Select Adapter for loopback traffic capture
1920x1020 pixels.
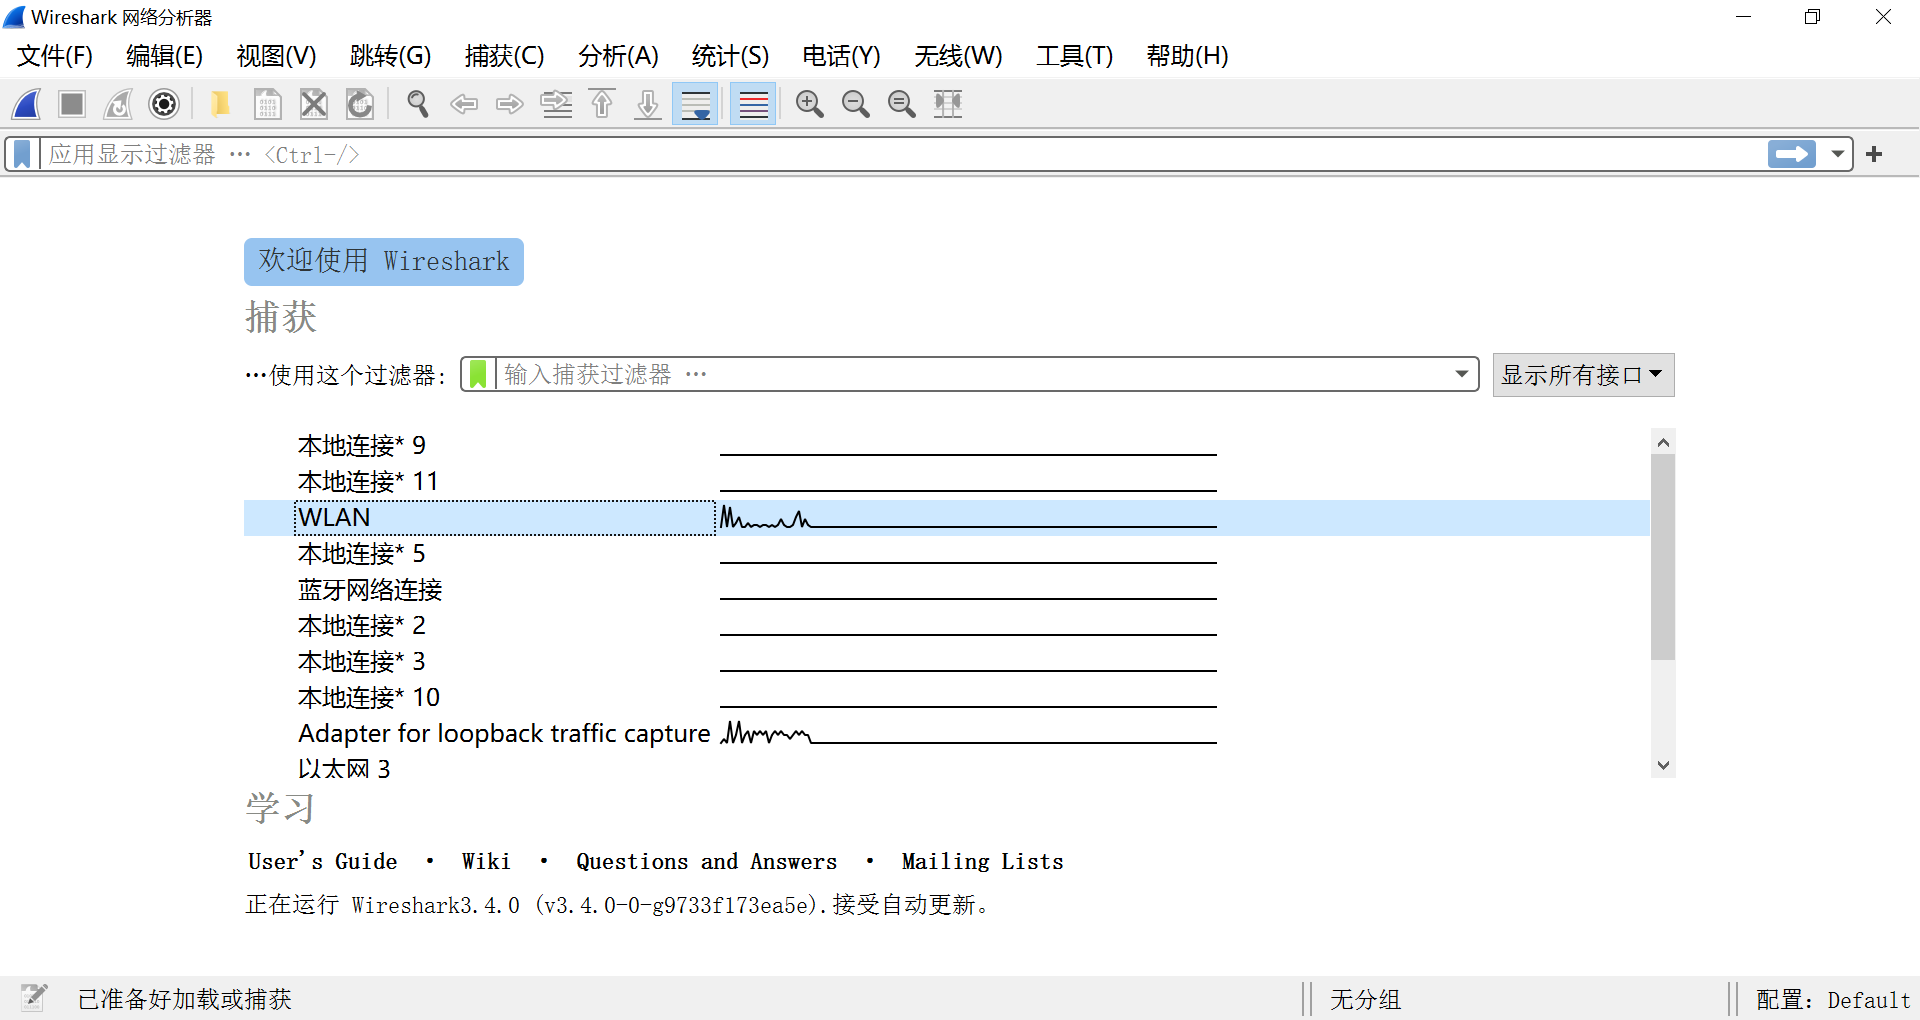[x=946, y=734]
